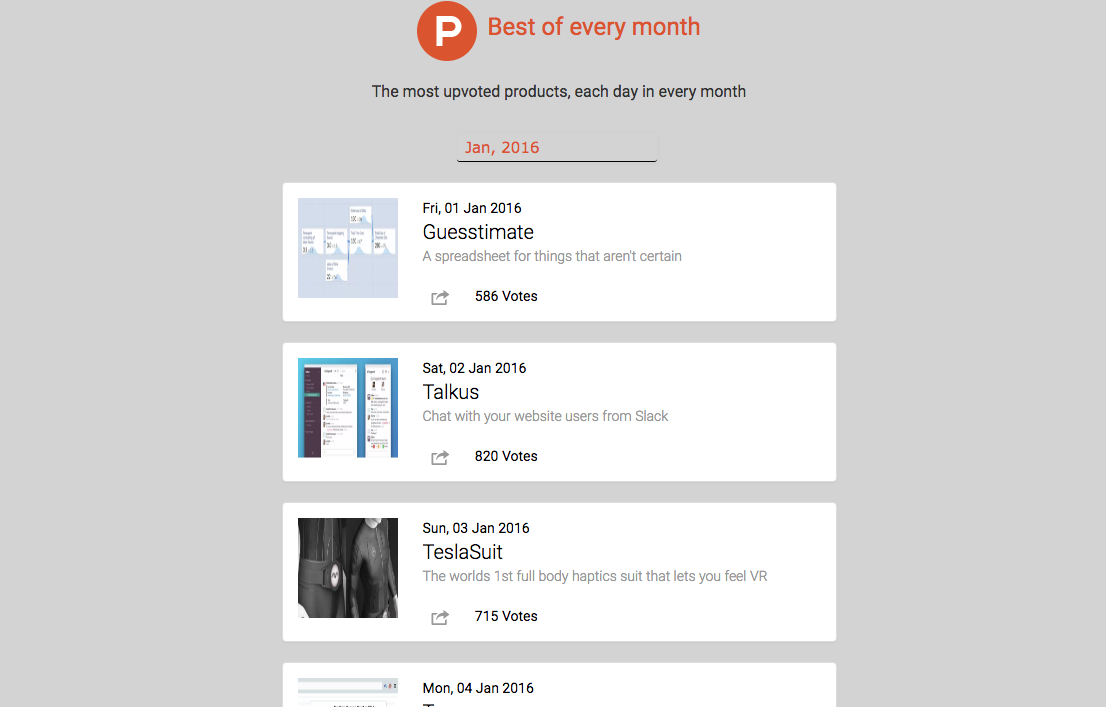Expand the month picker to choose another month

(x=557, y=147)
